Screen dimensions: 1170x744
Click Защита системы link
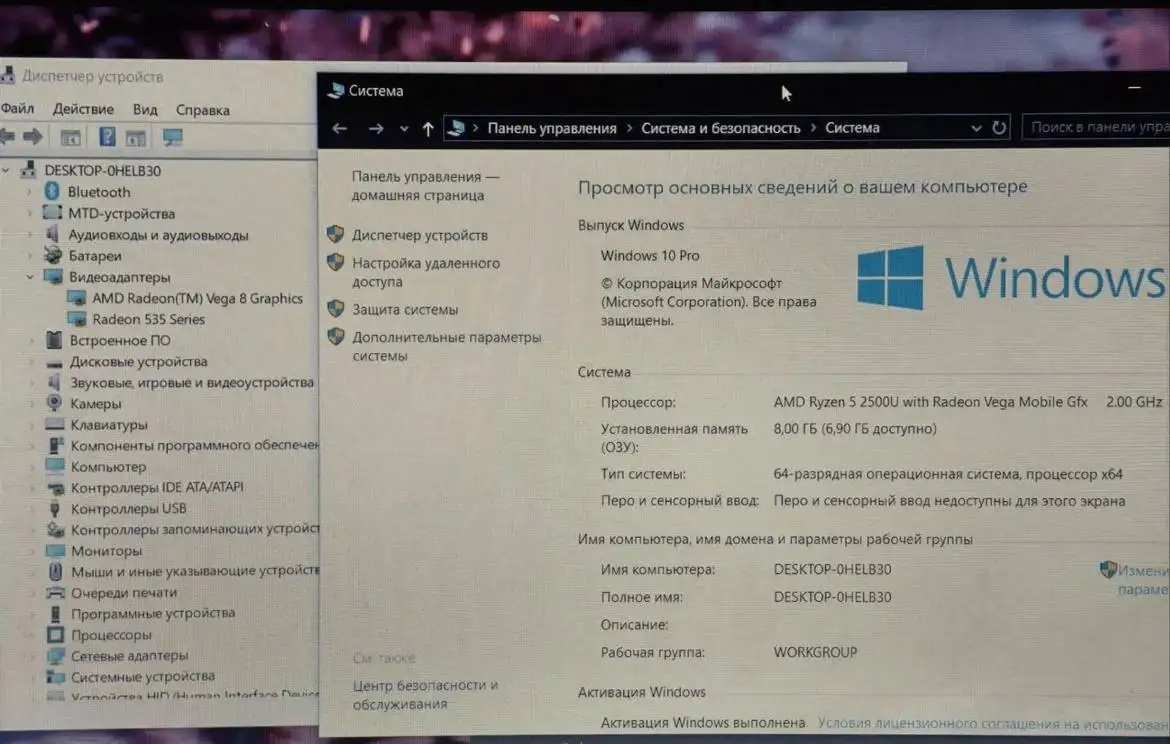tap(404, 310)
